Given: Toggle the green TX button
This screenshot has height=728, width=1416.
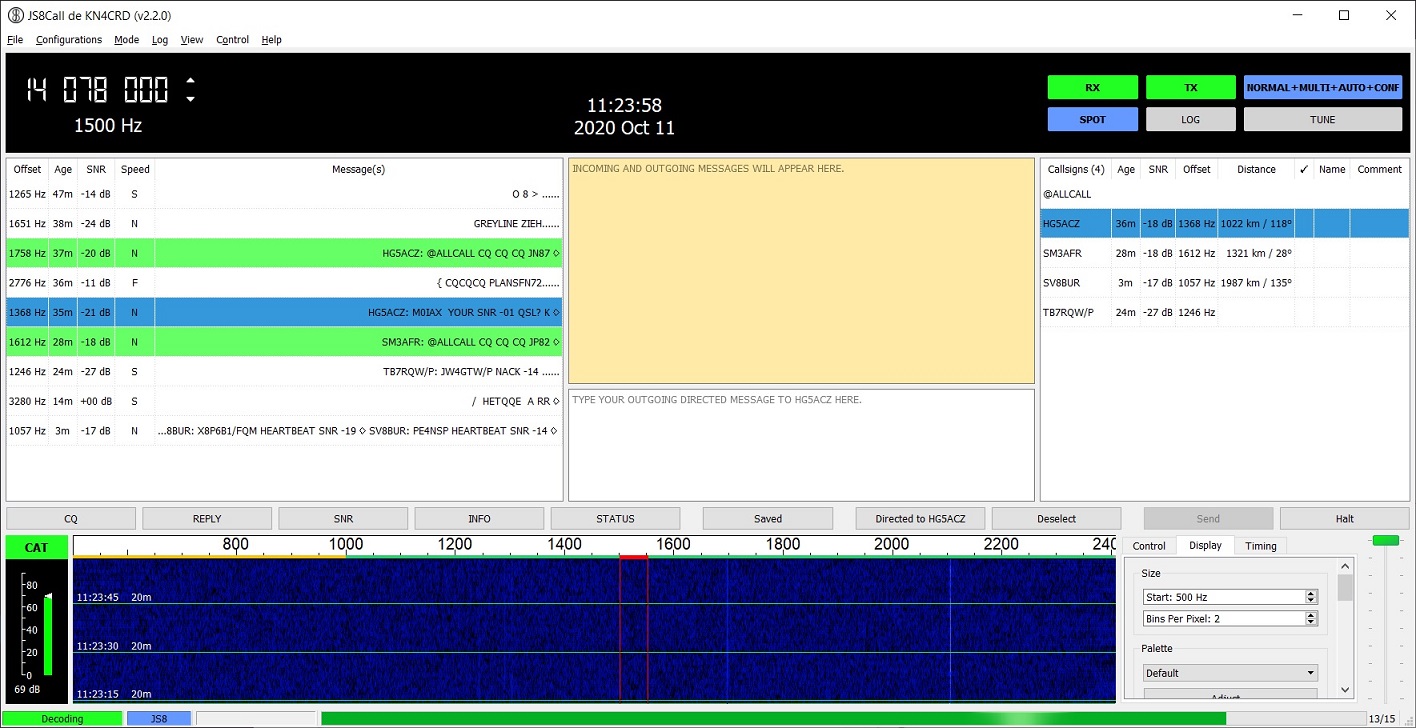Looking at the screenshot, I should coord(1190,87).
